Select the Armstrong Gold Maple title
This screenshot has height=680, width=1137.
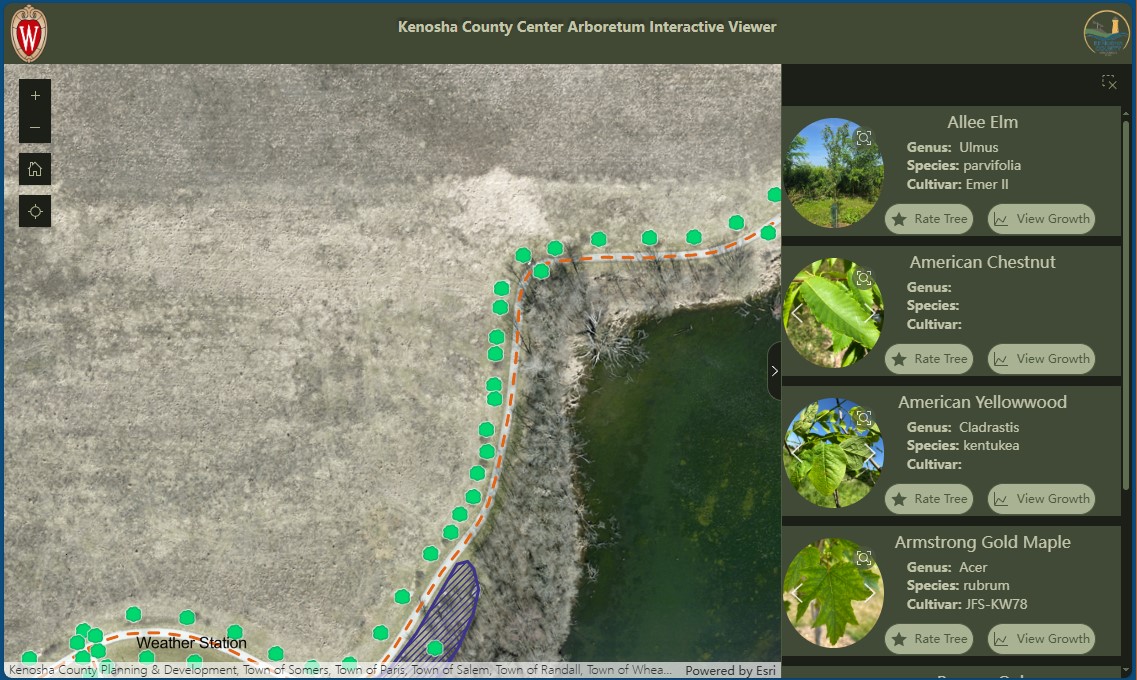point(983,542)
